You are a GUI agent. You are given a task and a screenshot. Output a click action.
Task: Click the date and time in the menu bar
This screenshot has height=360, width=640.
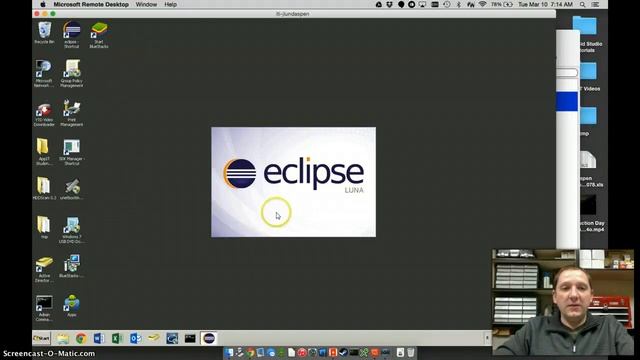click(545, 4)
